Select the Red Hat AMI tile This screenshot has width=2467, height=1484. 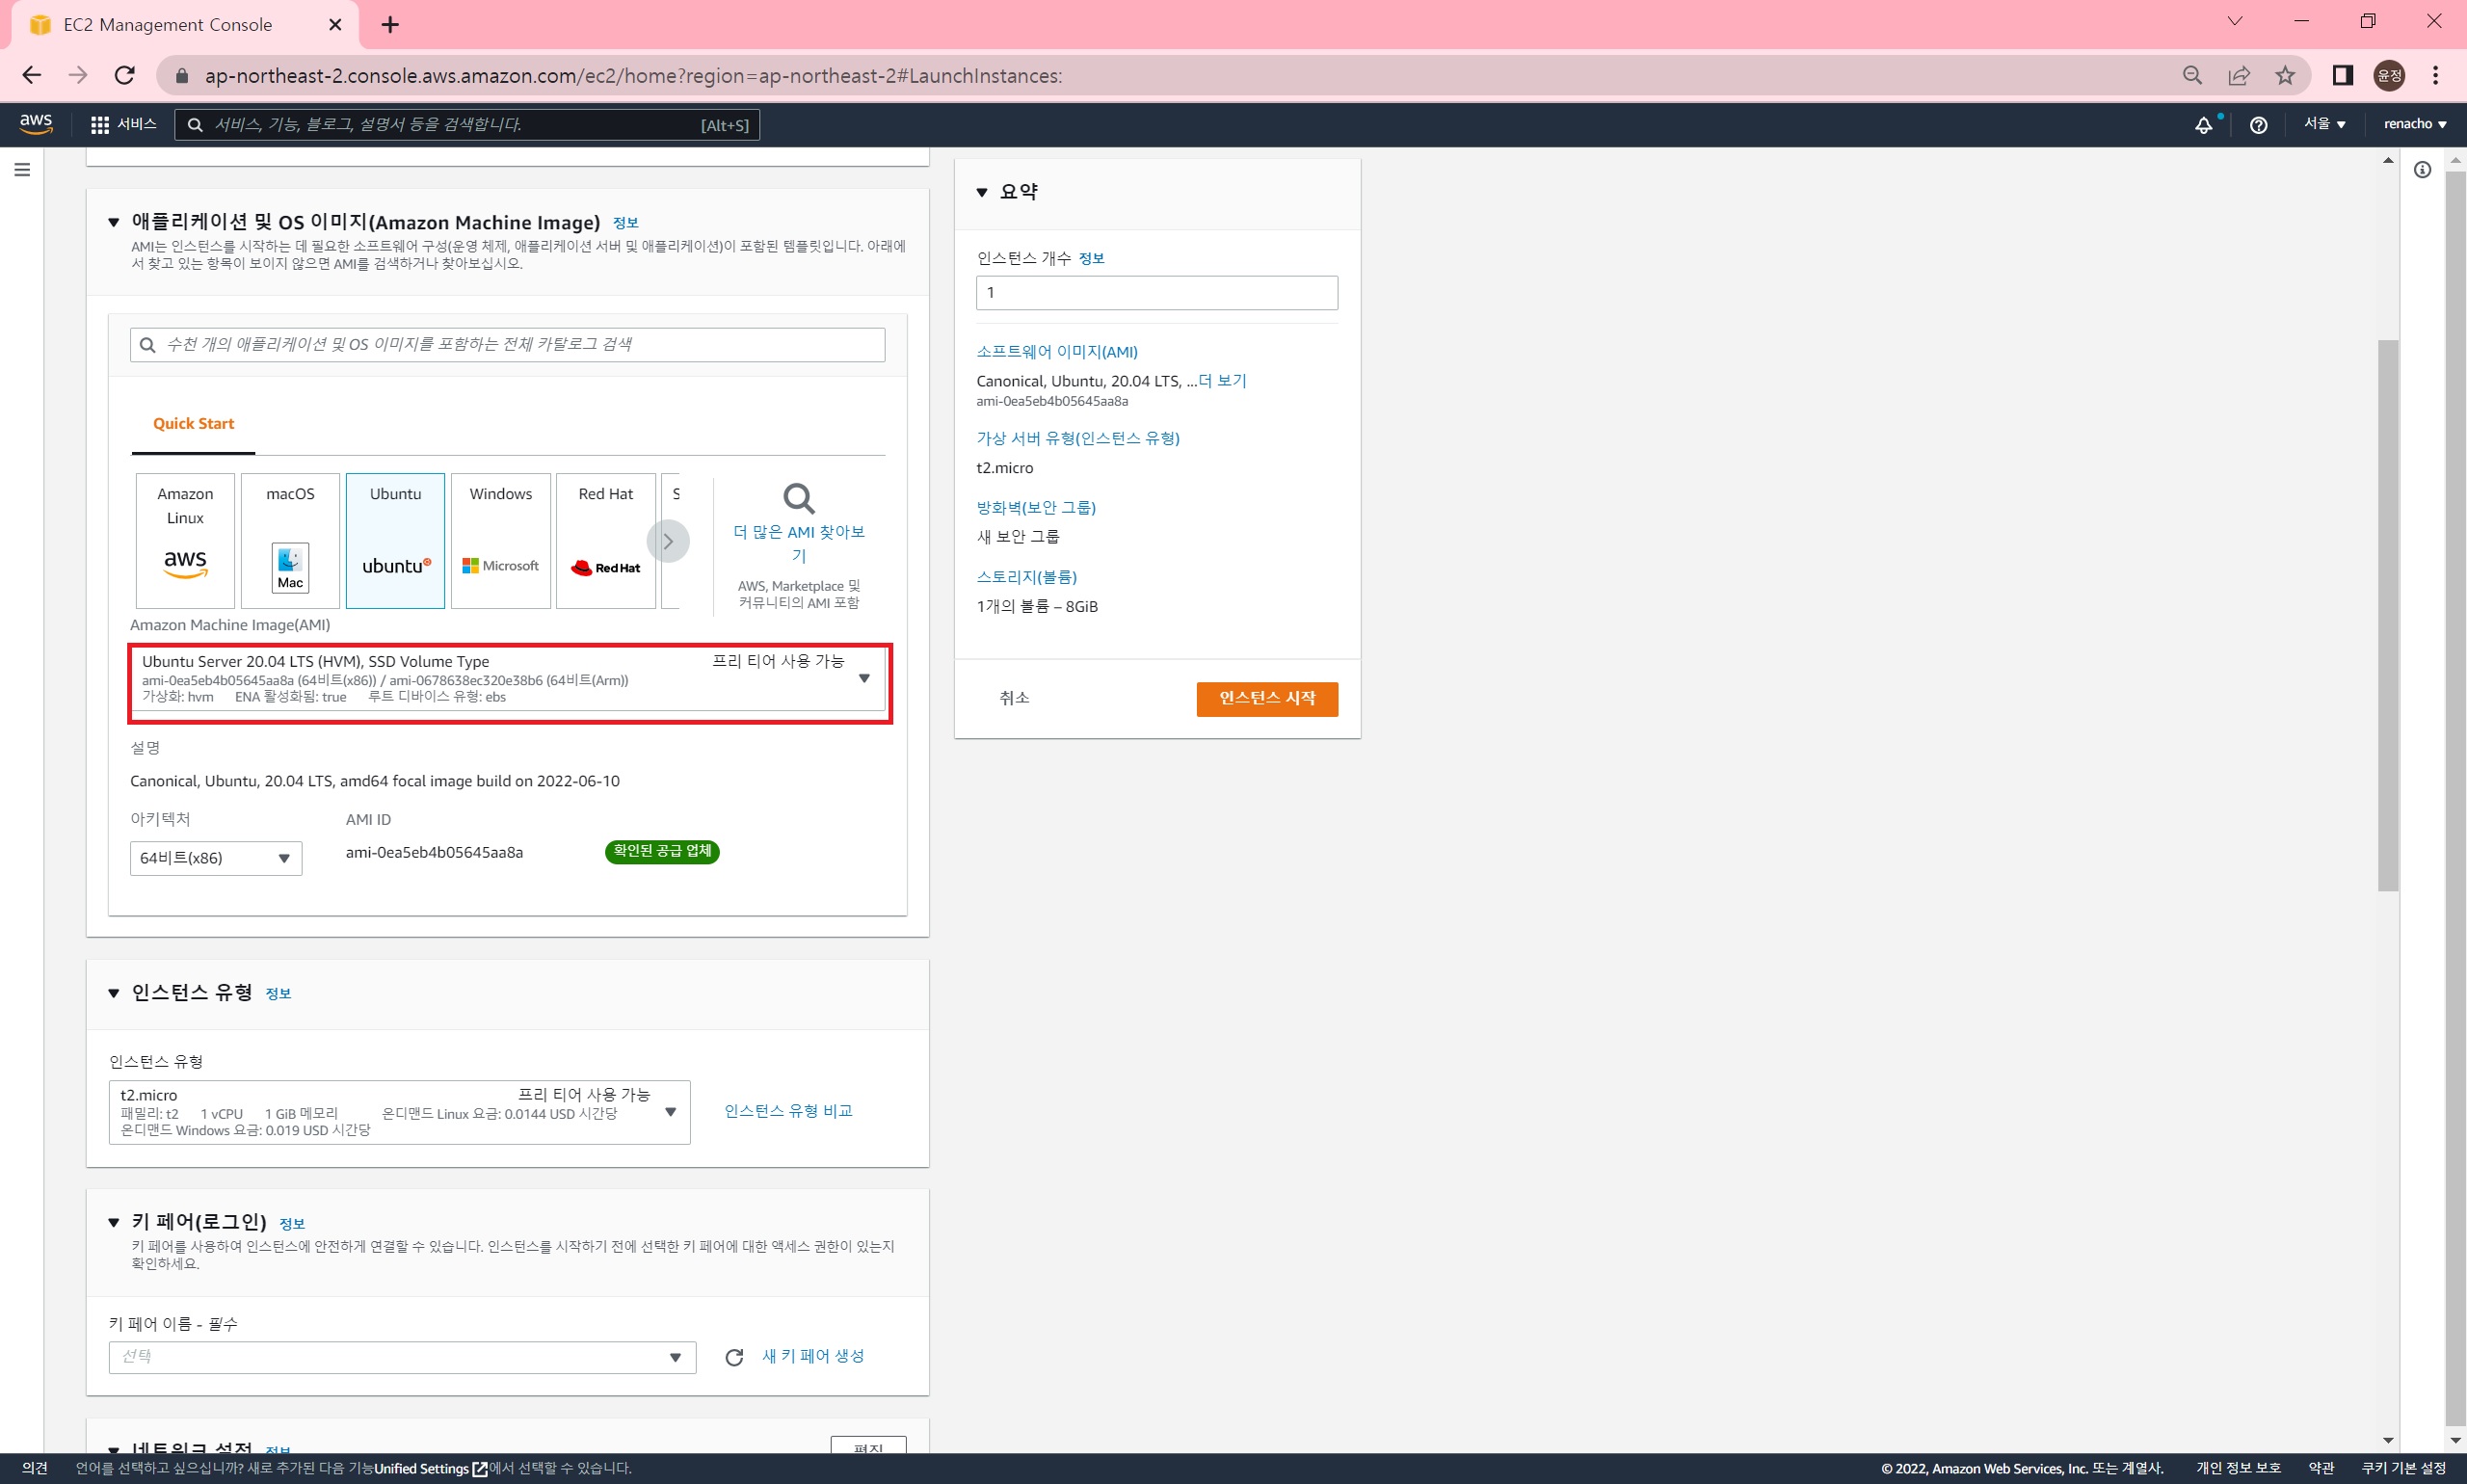pyautogui.click(x=606, y=540)
